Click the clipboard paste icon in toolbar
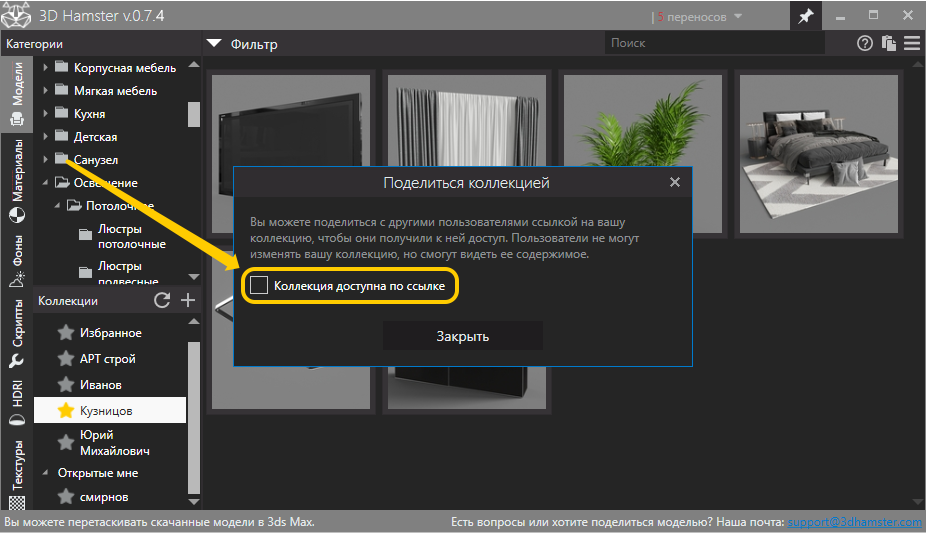 pos(888,43)
